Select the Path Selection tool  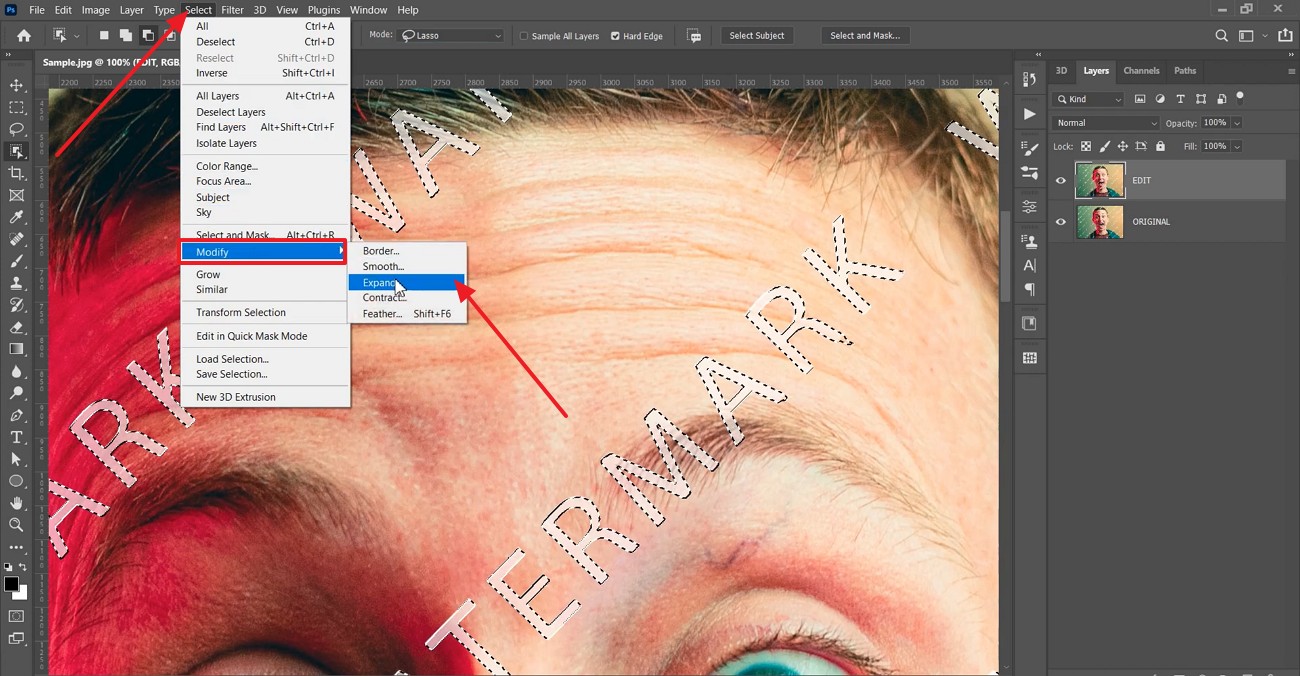point(16,459)
